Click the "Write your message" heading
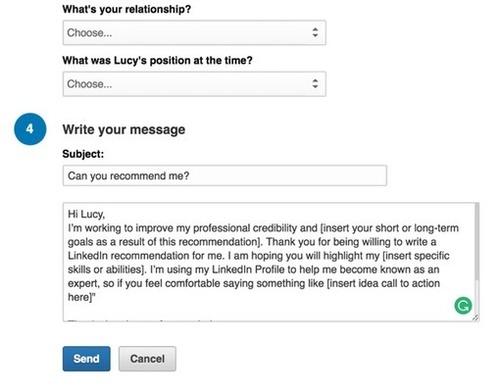 tap(124, 129)
